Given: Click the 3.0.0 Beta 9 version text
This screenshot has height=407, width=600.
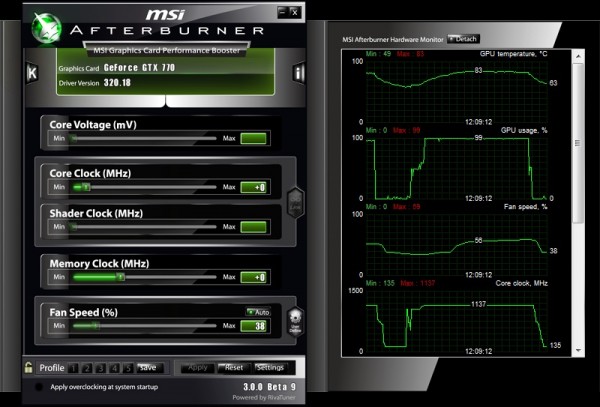Looking at the screenshot, I should [x=269, y=387].
